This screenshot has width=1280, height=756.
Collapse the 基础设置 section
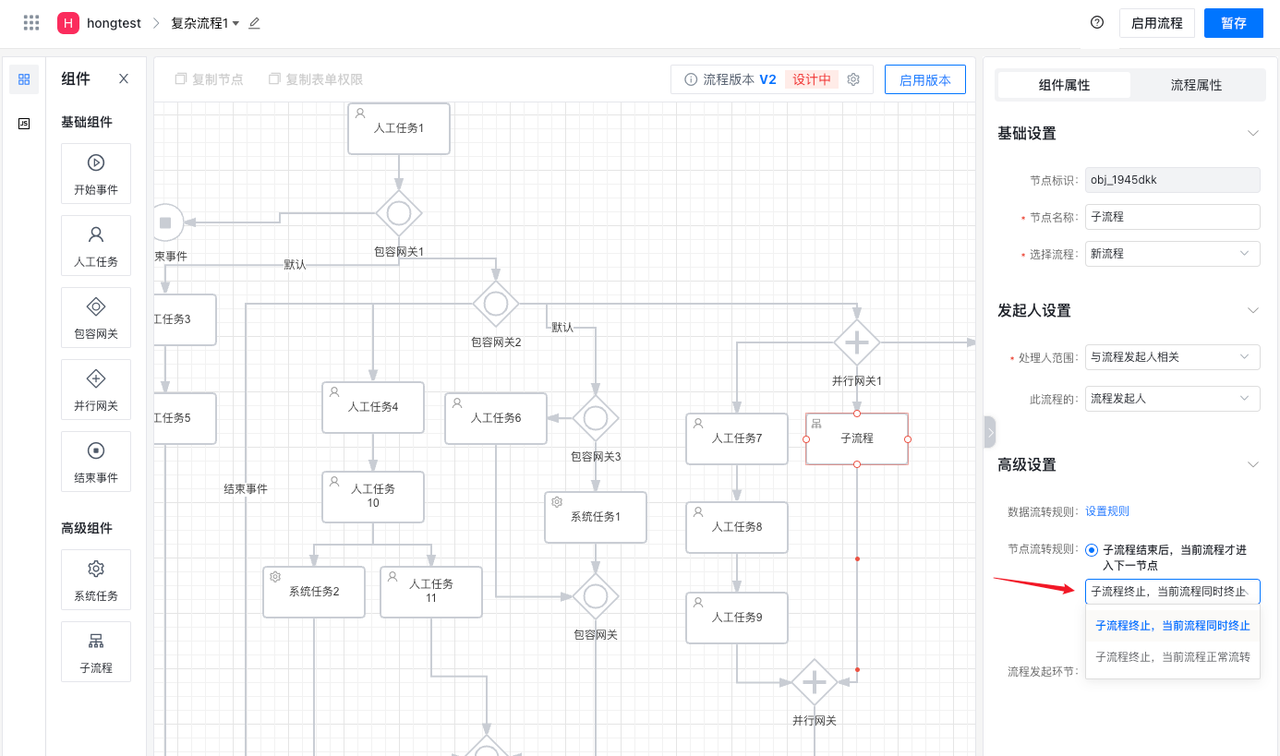tap(1252, 134)
